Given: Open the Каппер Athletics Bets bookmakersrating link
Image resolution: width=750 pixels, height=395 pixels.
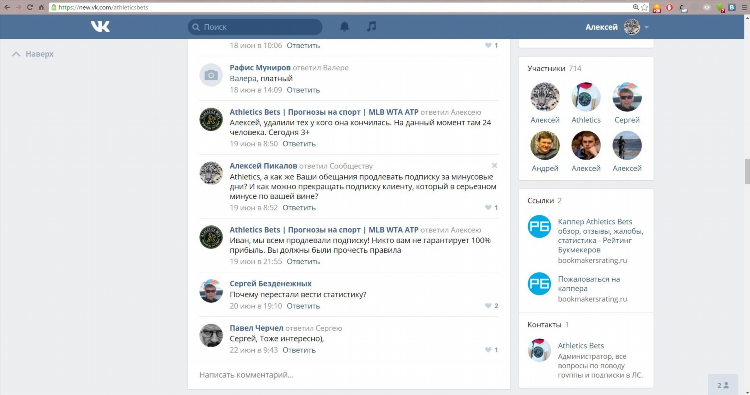Looking at the screenshot, I should click(x=600, y=241).
